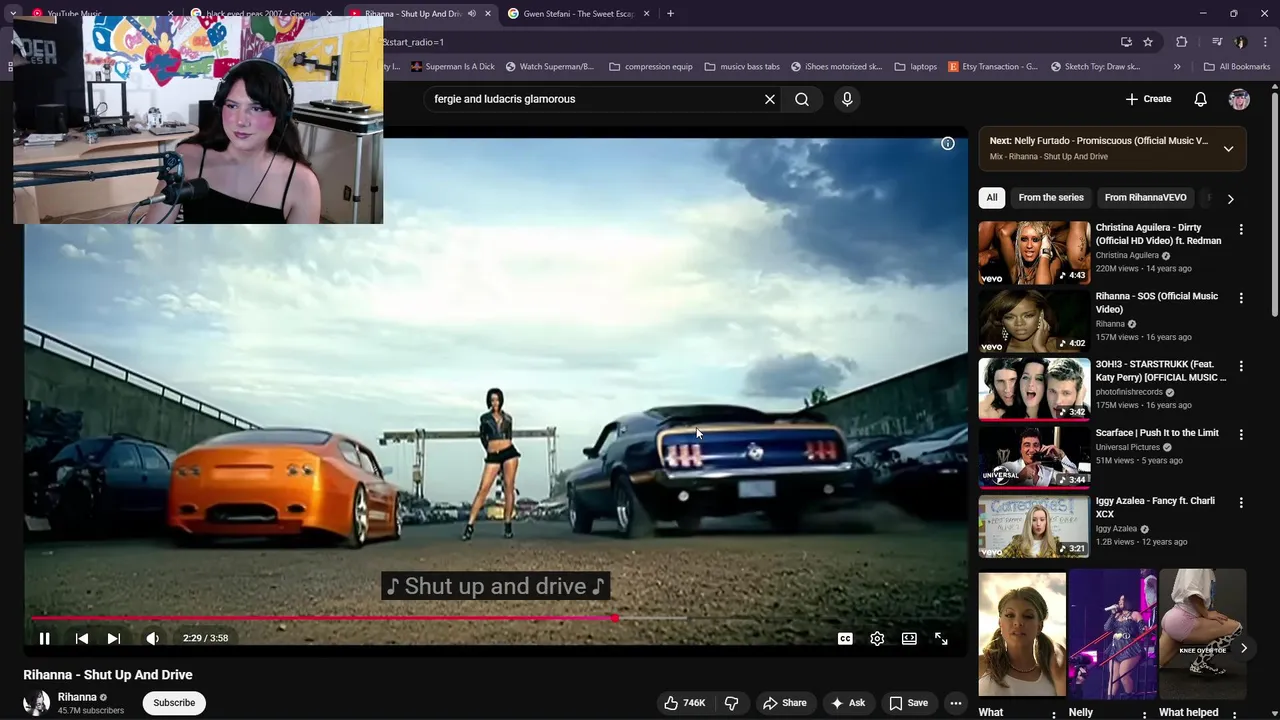Viewport: 1280px width, 720px height.
Task: Open Christina Aguilera Dirrty thumbnail
Action: pyautogui.click(x=1034, y=253)
